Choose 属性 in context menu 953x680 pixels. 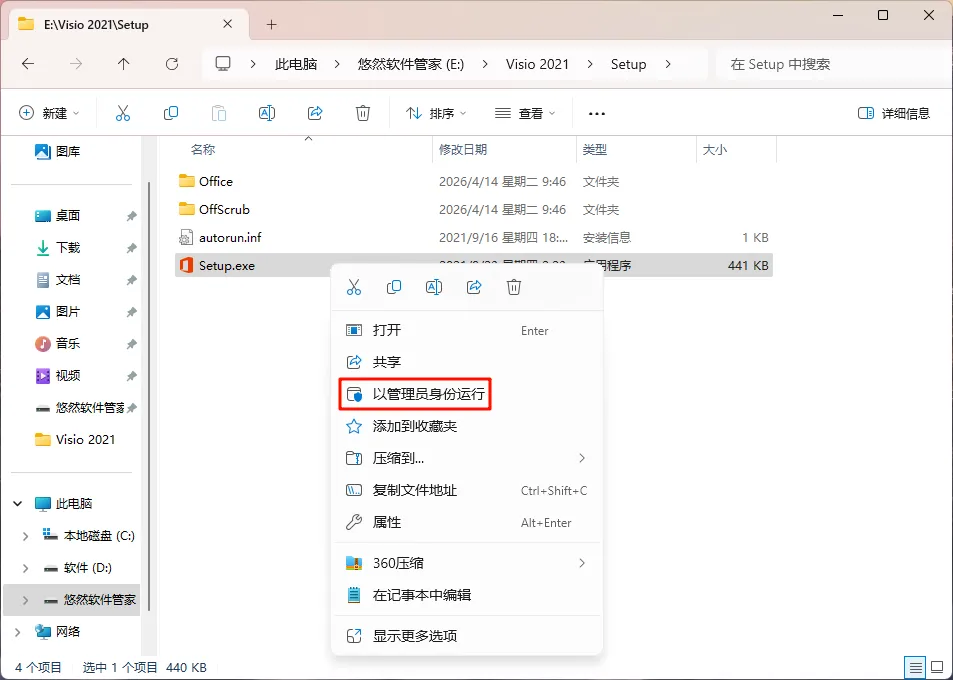point(467,523)
